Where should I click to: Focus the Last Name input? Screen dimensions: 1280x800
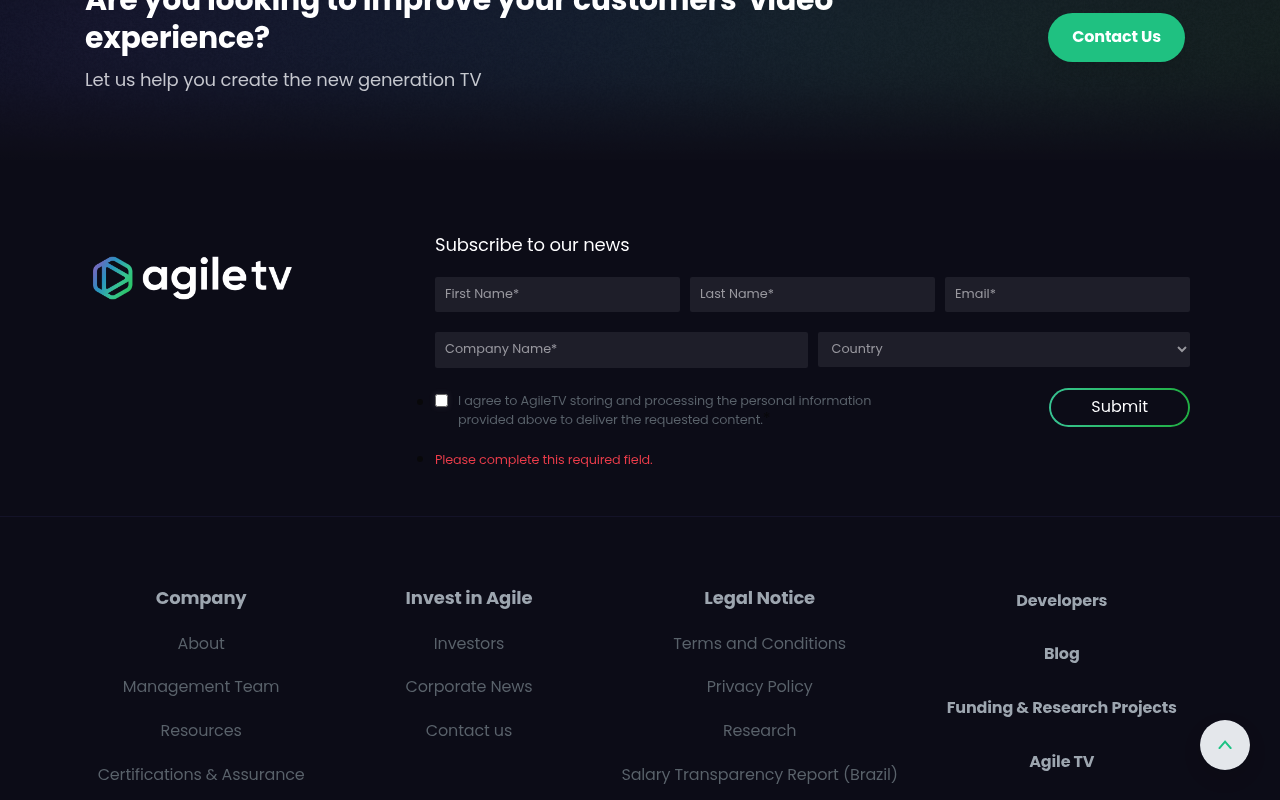point(812,294)
